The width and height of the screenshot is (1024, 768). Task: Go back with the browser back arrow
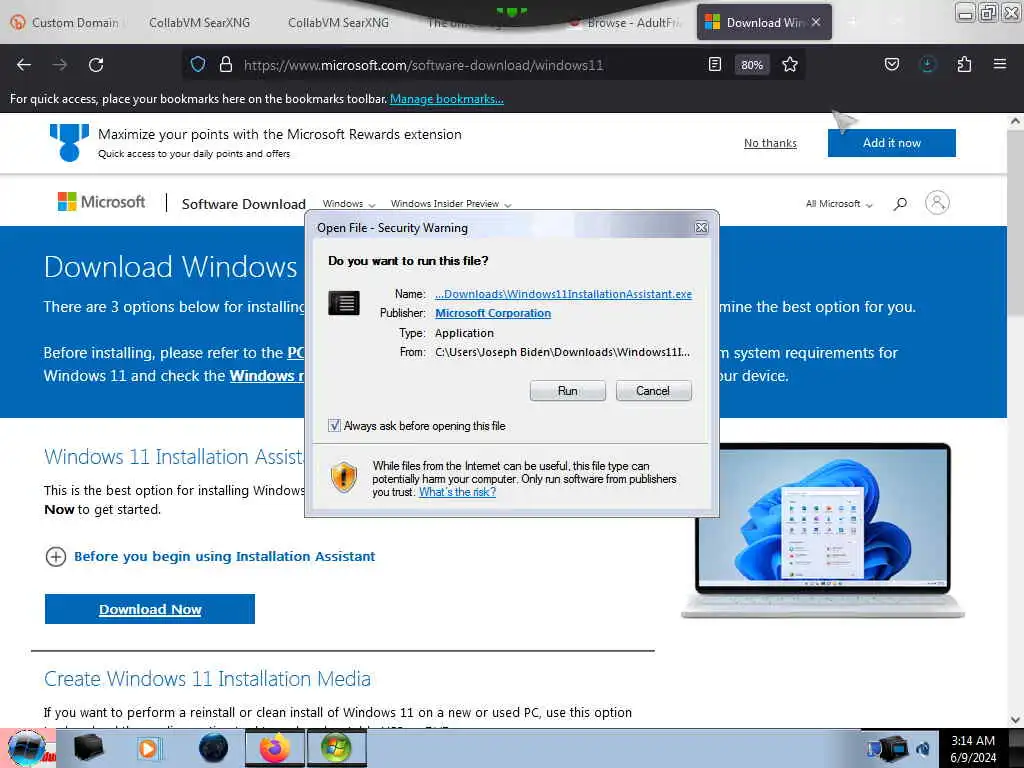(24, 65)
